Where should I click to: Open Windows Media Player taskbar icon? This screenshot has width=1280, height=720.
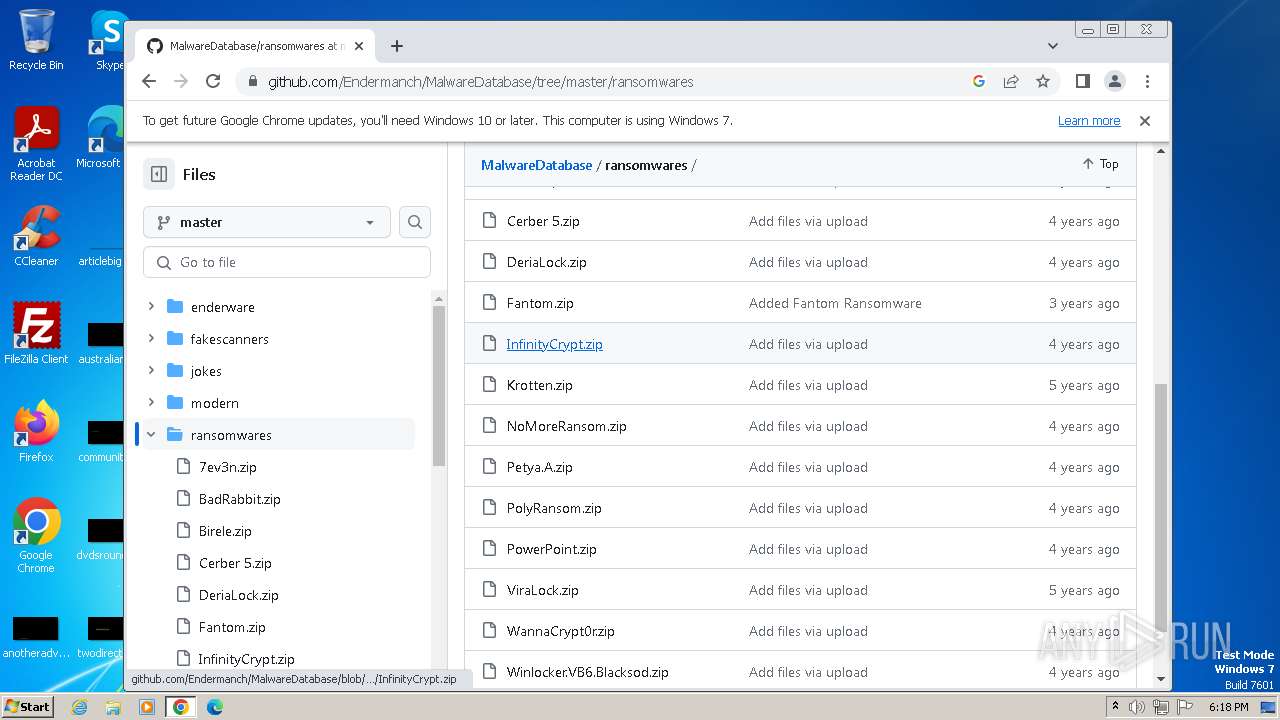tap(147, 707)
